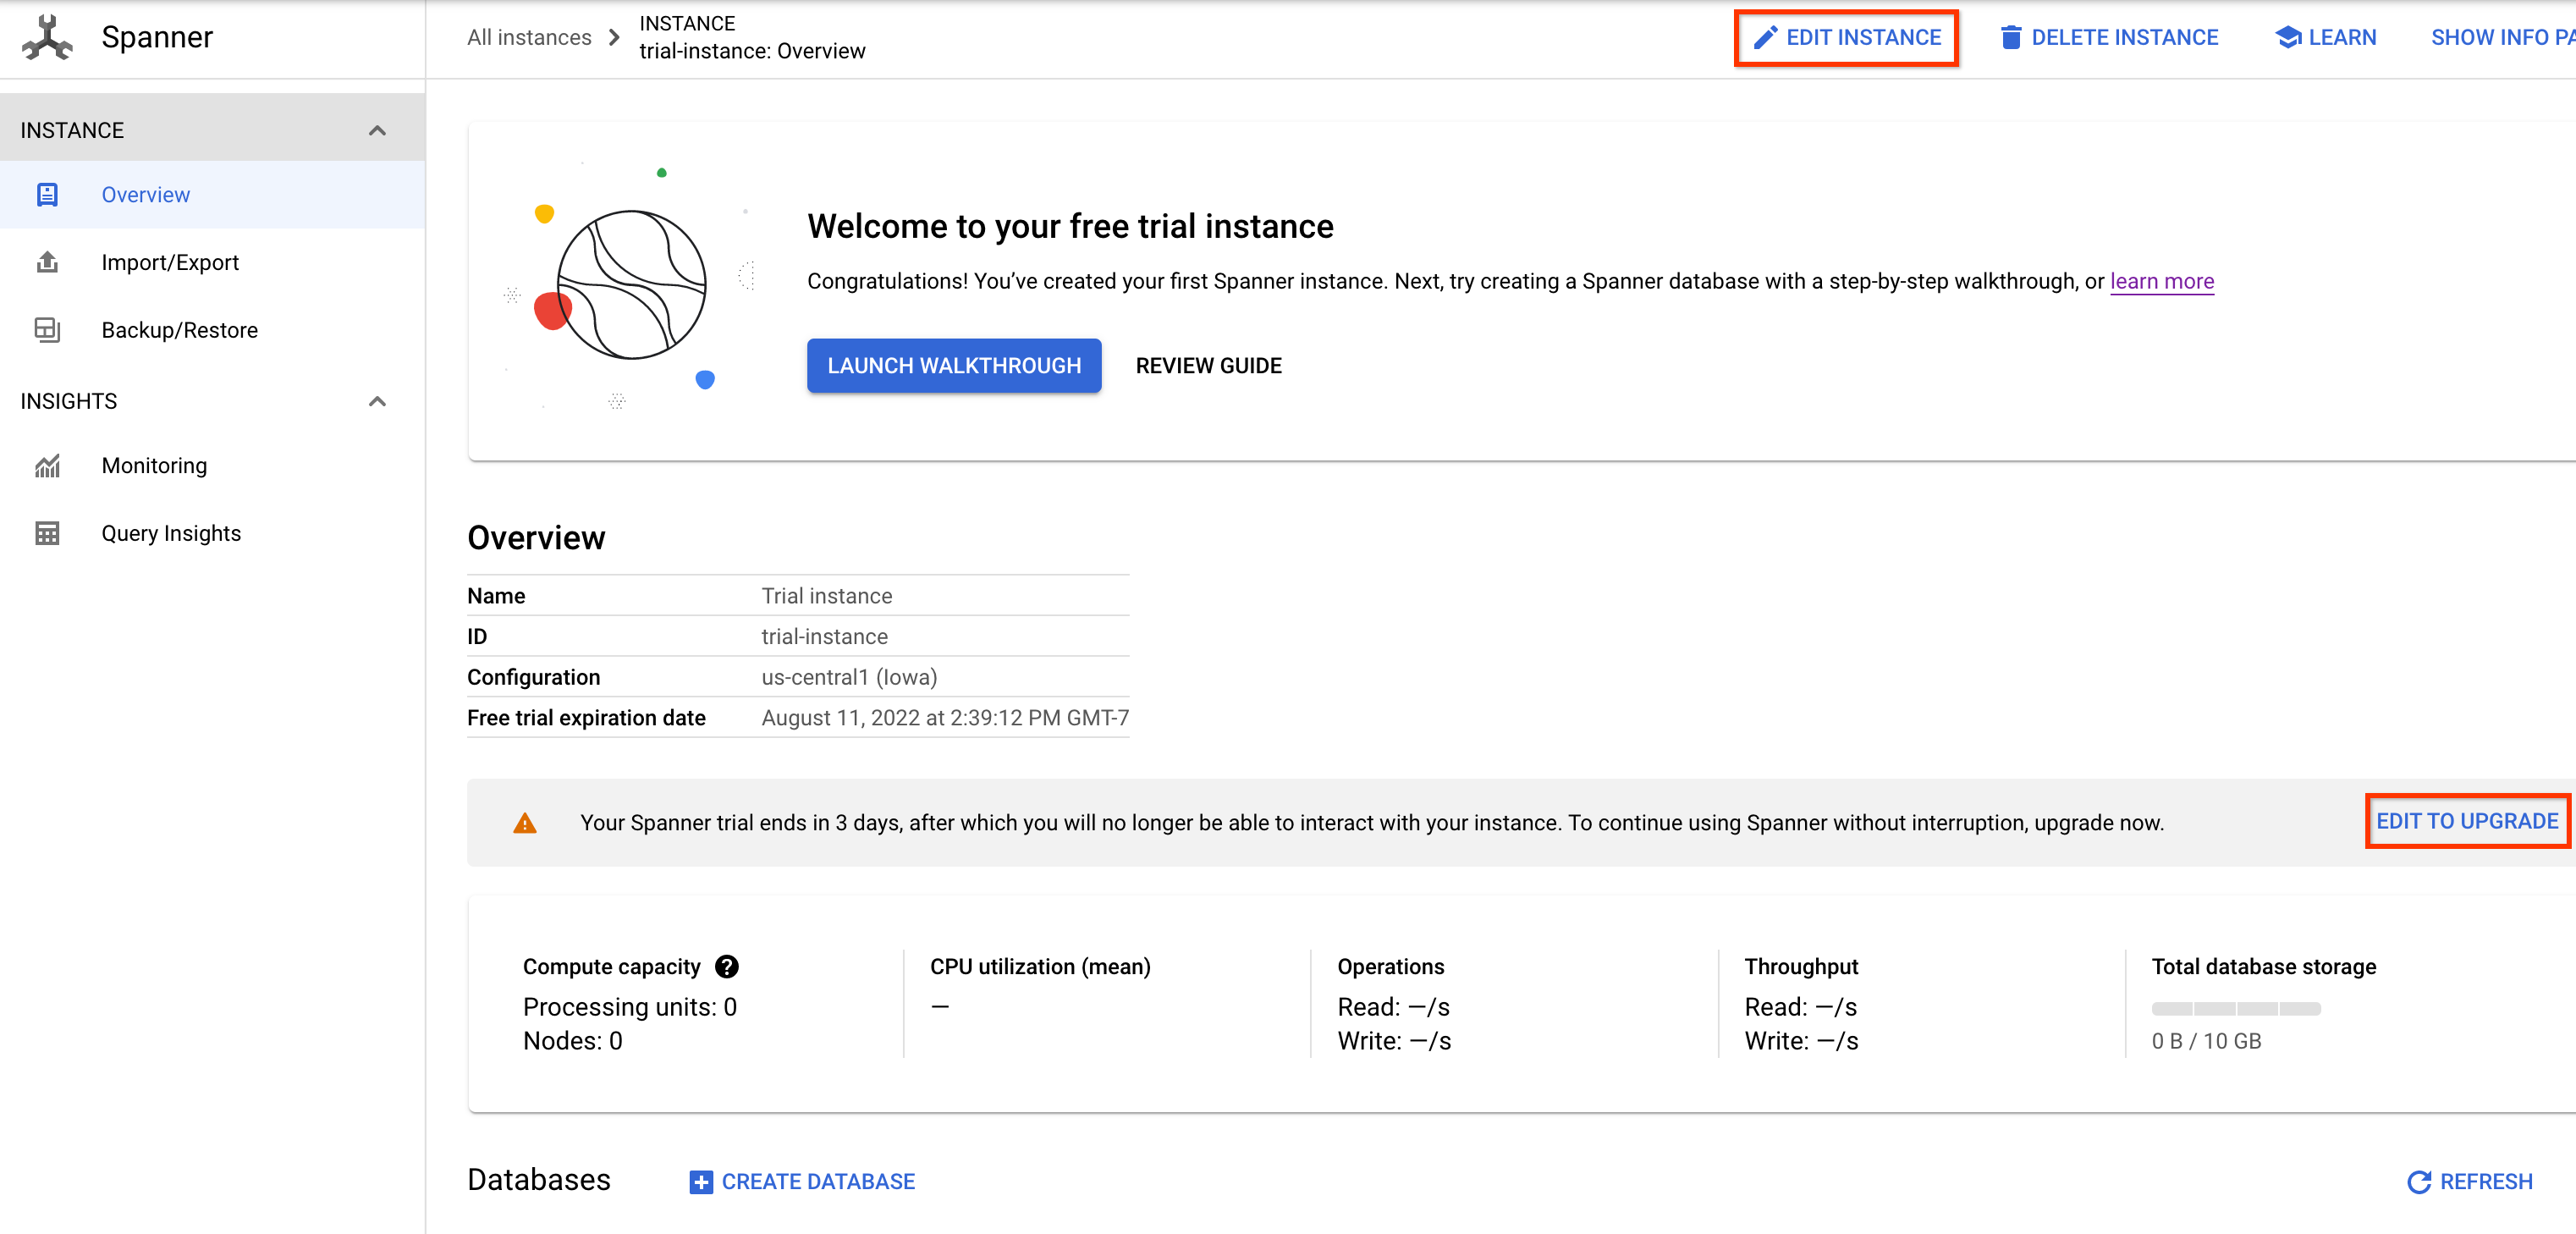Click the Learn graduation cap icon

2287,36
